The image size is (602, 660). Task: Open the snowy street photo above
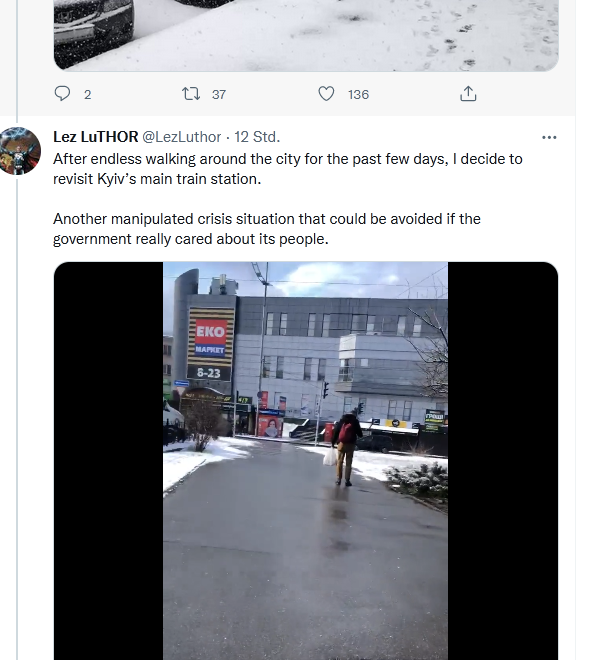click(306, 35)
